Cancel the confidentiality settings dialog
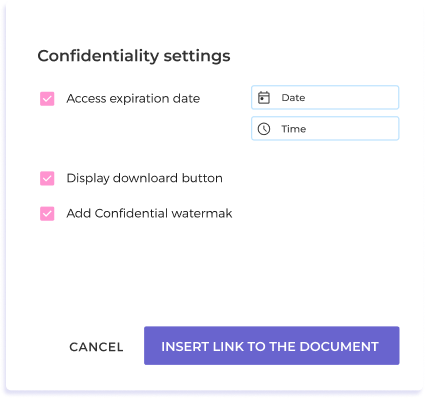This screenshot has height=399, width=425. [96, 347]
